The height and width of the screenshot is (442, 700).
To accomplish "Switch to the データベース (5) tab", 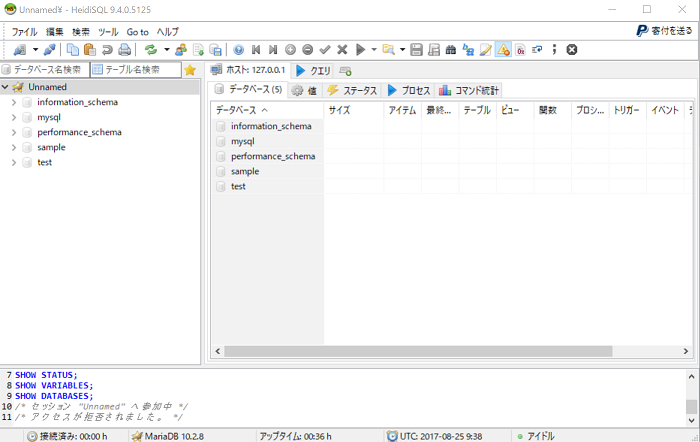I will pos(249,89).
